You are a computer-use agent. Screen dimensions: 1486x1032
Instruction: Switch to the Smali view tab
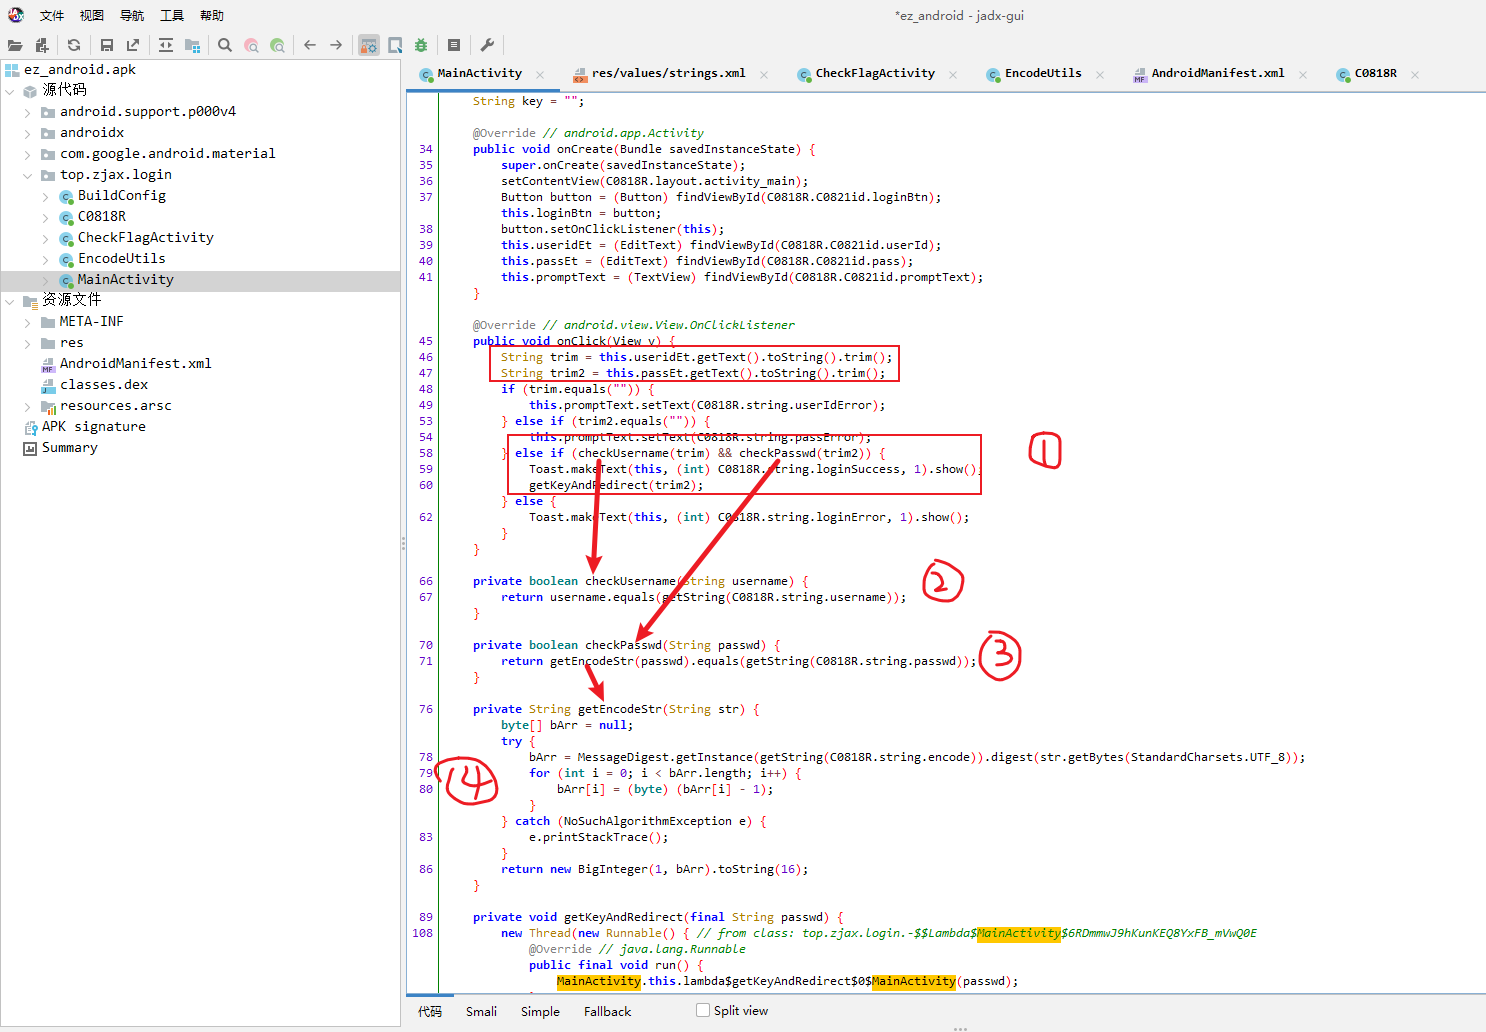coord(481,1011)
